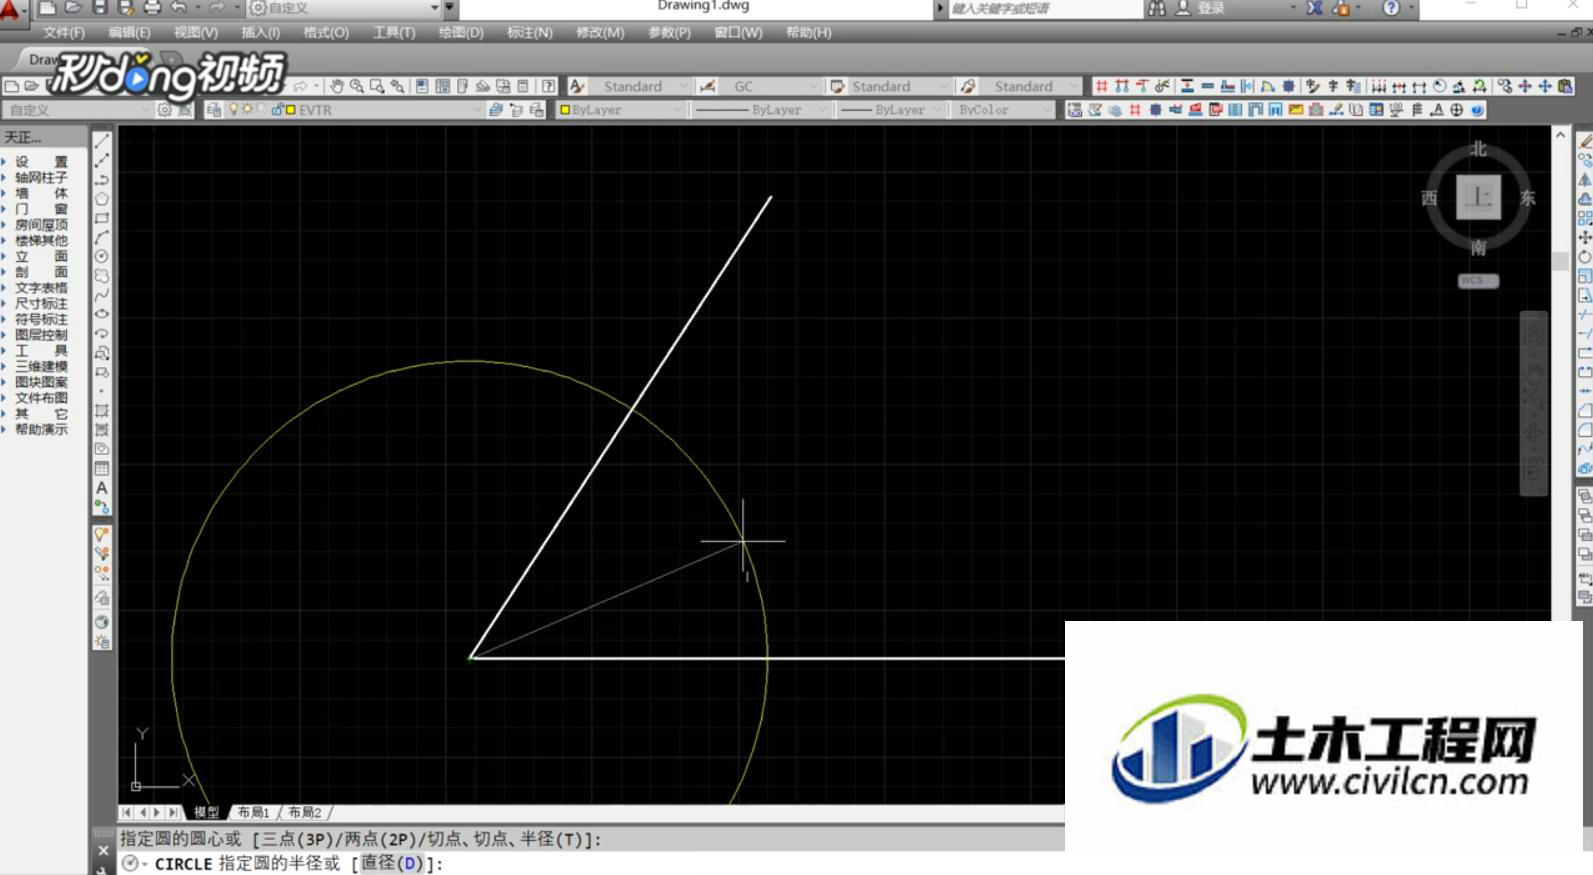Click the binoculars search icon

pyautogui.click(x=1157, y=8)
